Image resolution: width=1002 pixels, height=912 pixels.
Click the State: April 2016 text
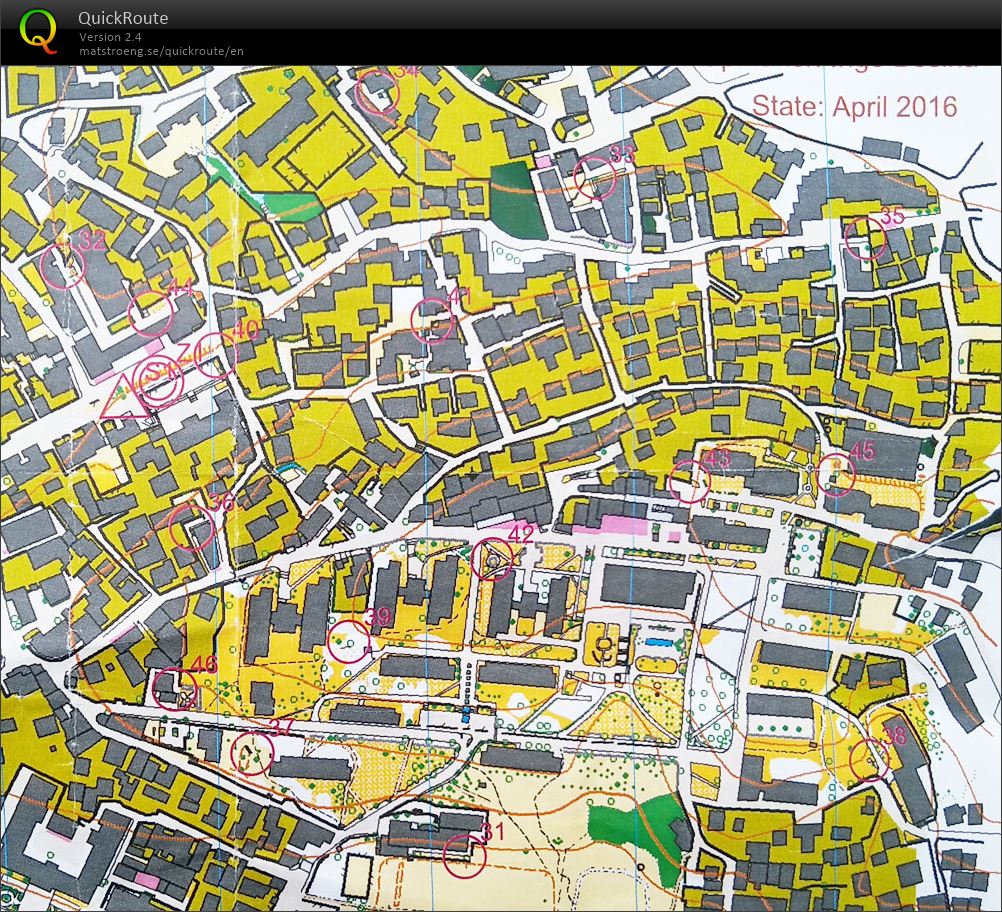pos(855,107)
